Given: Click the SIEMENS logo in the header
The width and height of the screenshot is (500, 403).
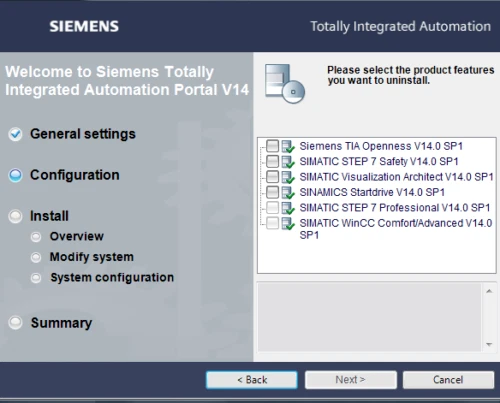Looking at the screenshot, I should point(84,26).
